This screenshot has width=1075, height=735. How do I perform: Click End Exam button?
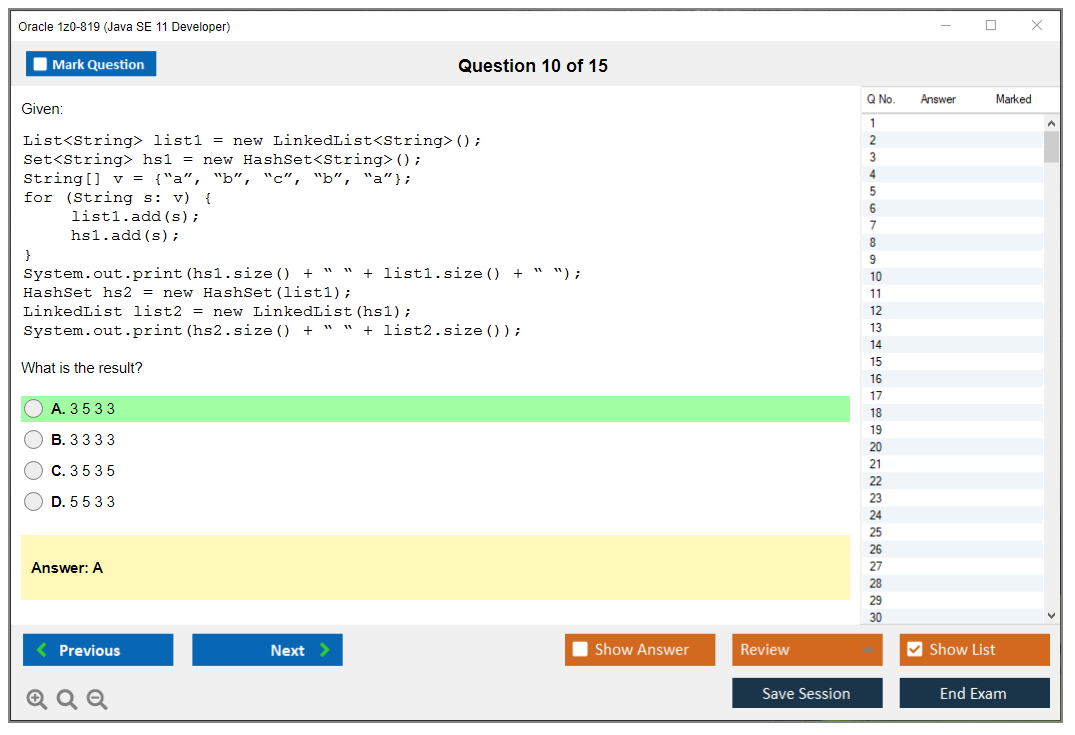974,693
